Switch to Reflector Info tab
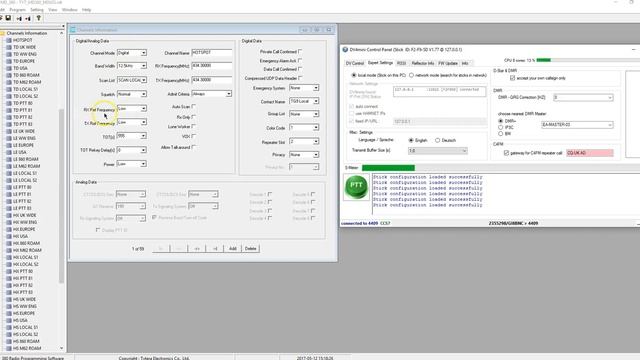Viewport: 640px width, 360px height. (x=422, y=63)
